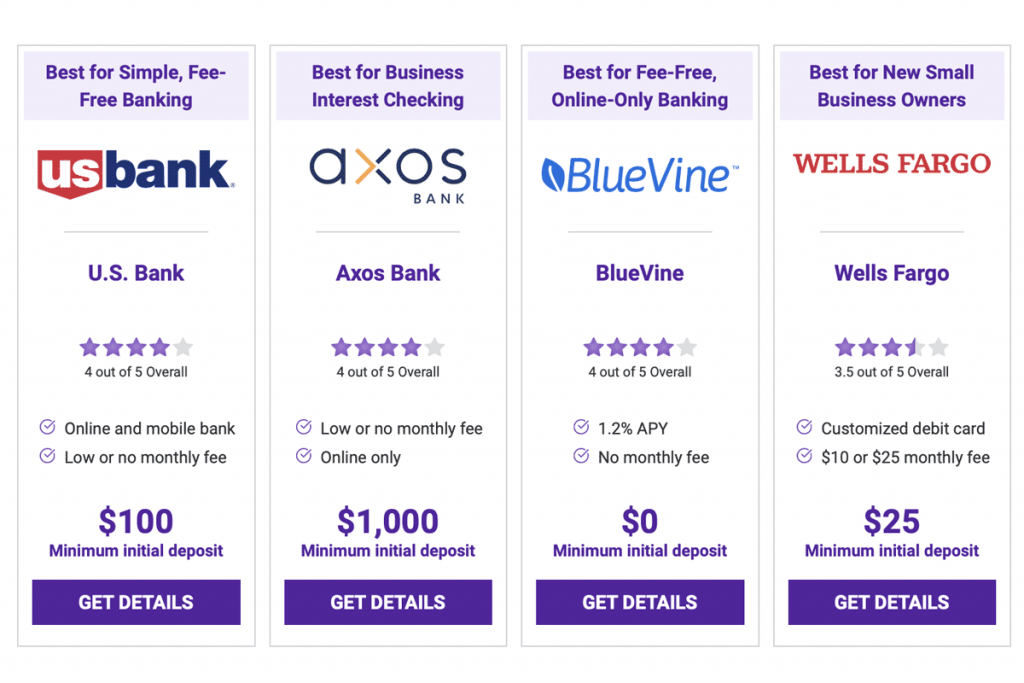Click the U.S. Bank logo
The image size is (1024, 683).
(136, 173)
